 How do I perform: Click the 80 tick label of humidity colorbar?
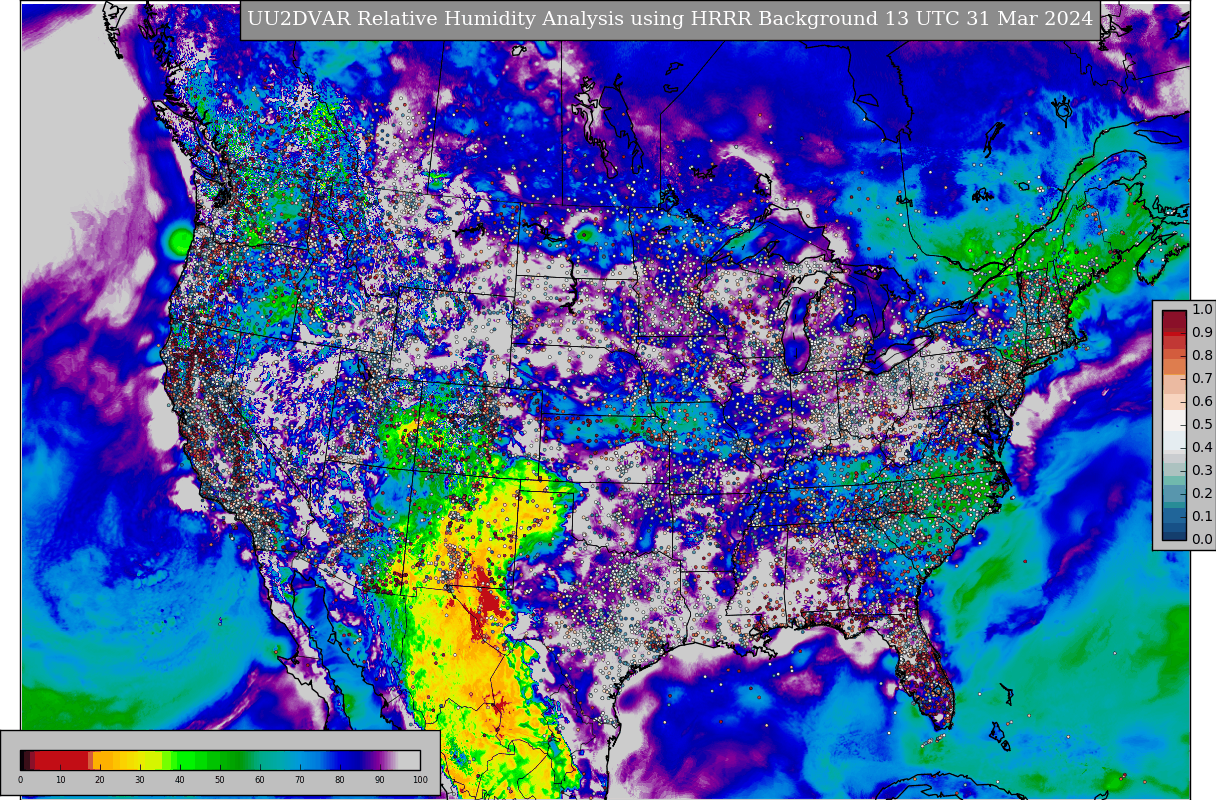(x=340, y=780)
